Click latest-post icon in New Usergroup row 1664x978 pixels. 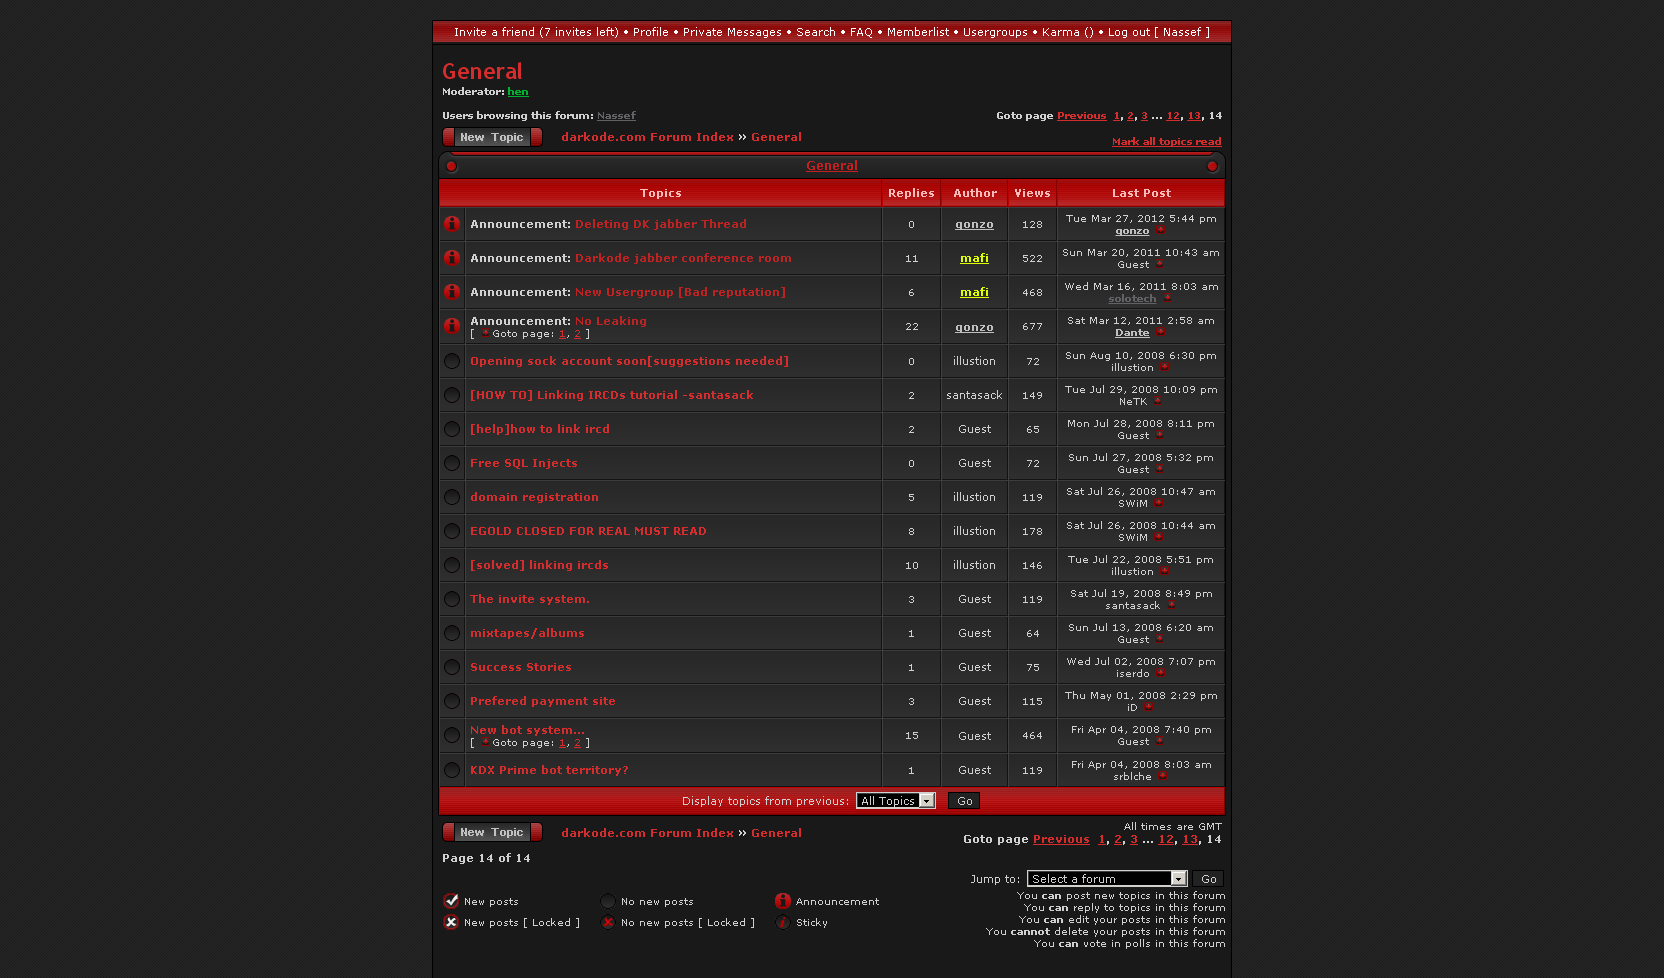(x=1167, y=299)
